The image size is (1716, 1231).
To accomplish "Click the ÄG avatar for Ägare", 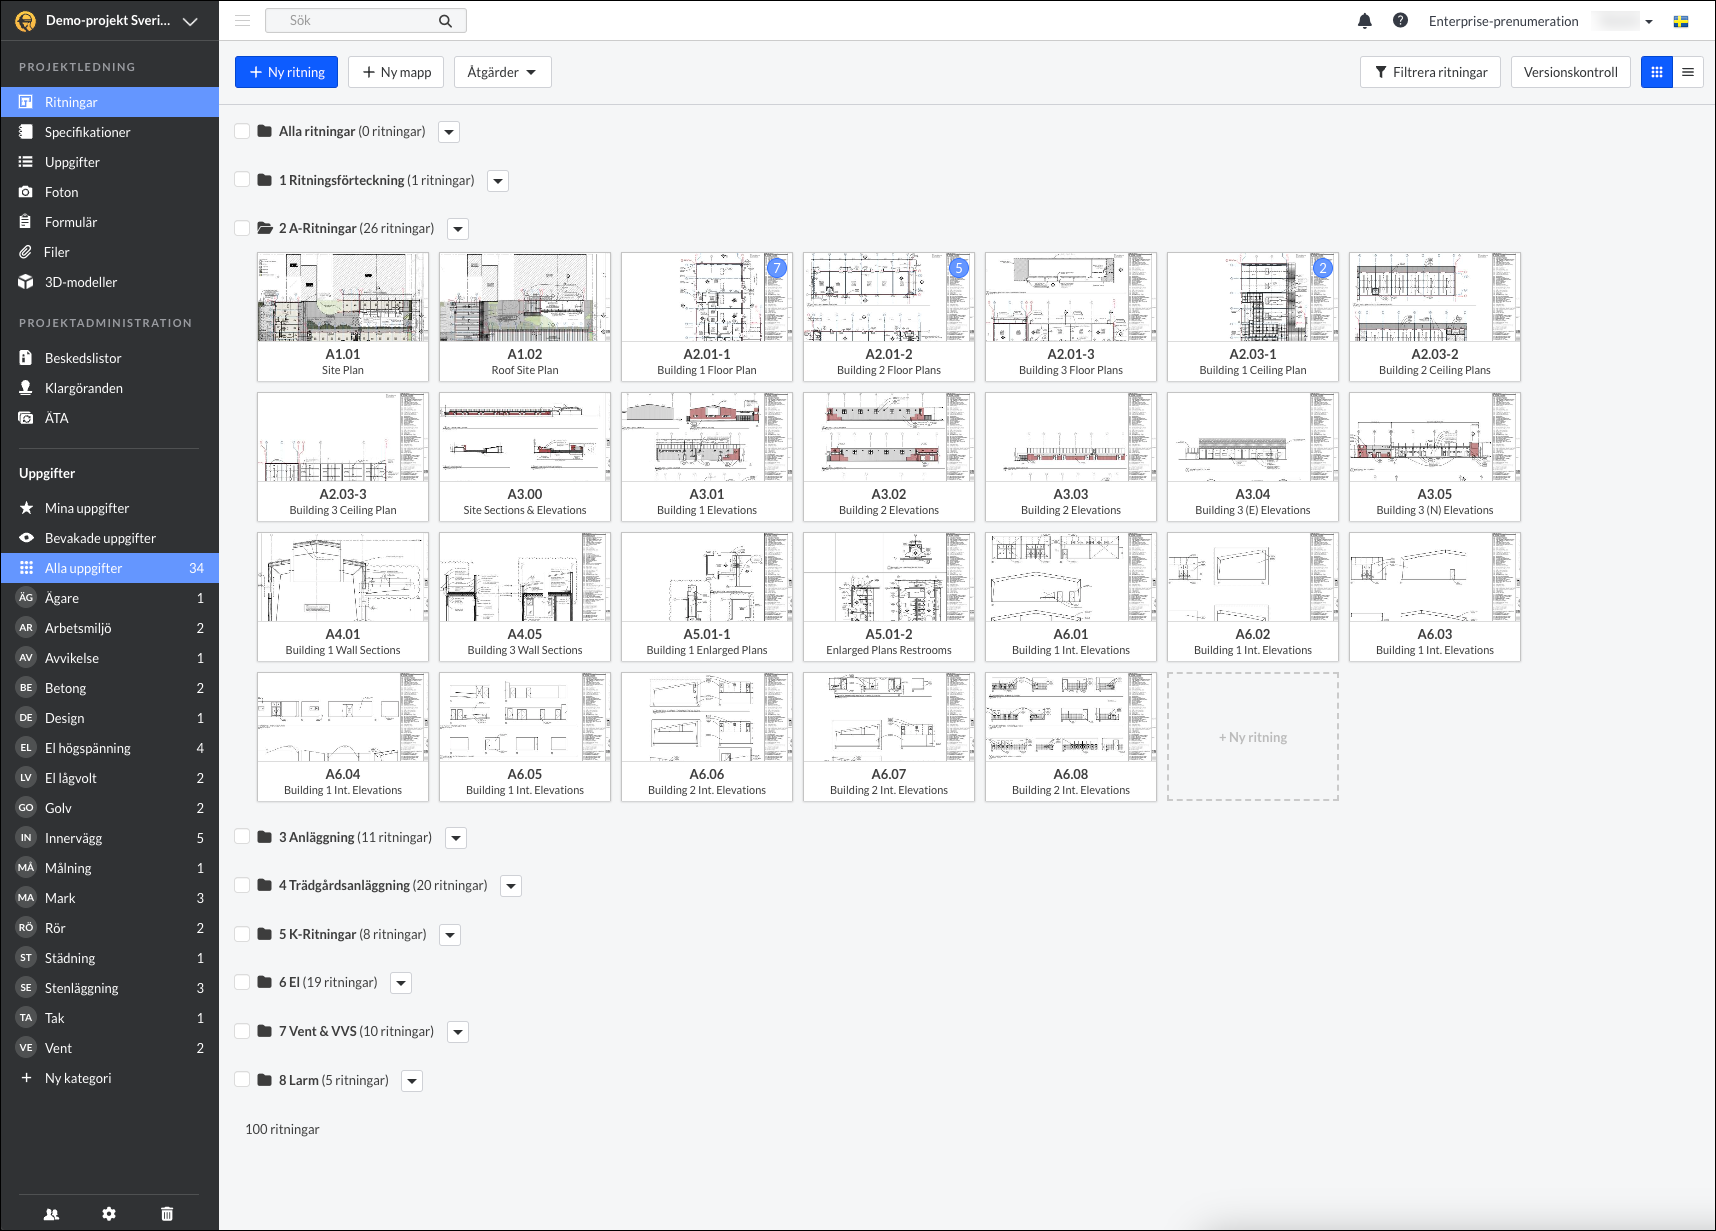I will coord(26,597).
